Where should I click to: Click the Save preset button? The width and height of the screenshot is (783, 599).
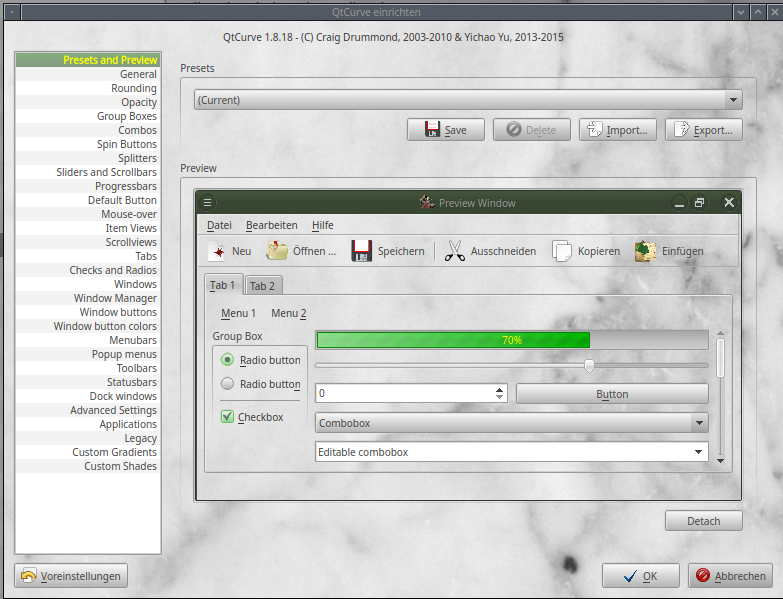[x=446, y=130]
